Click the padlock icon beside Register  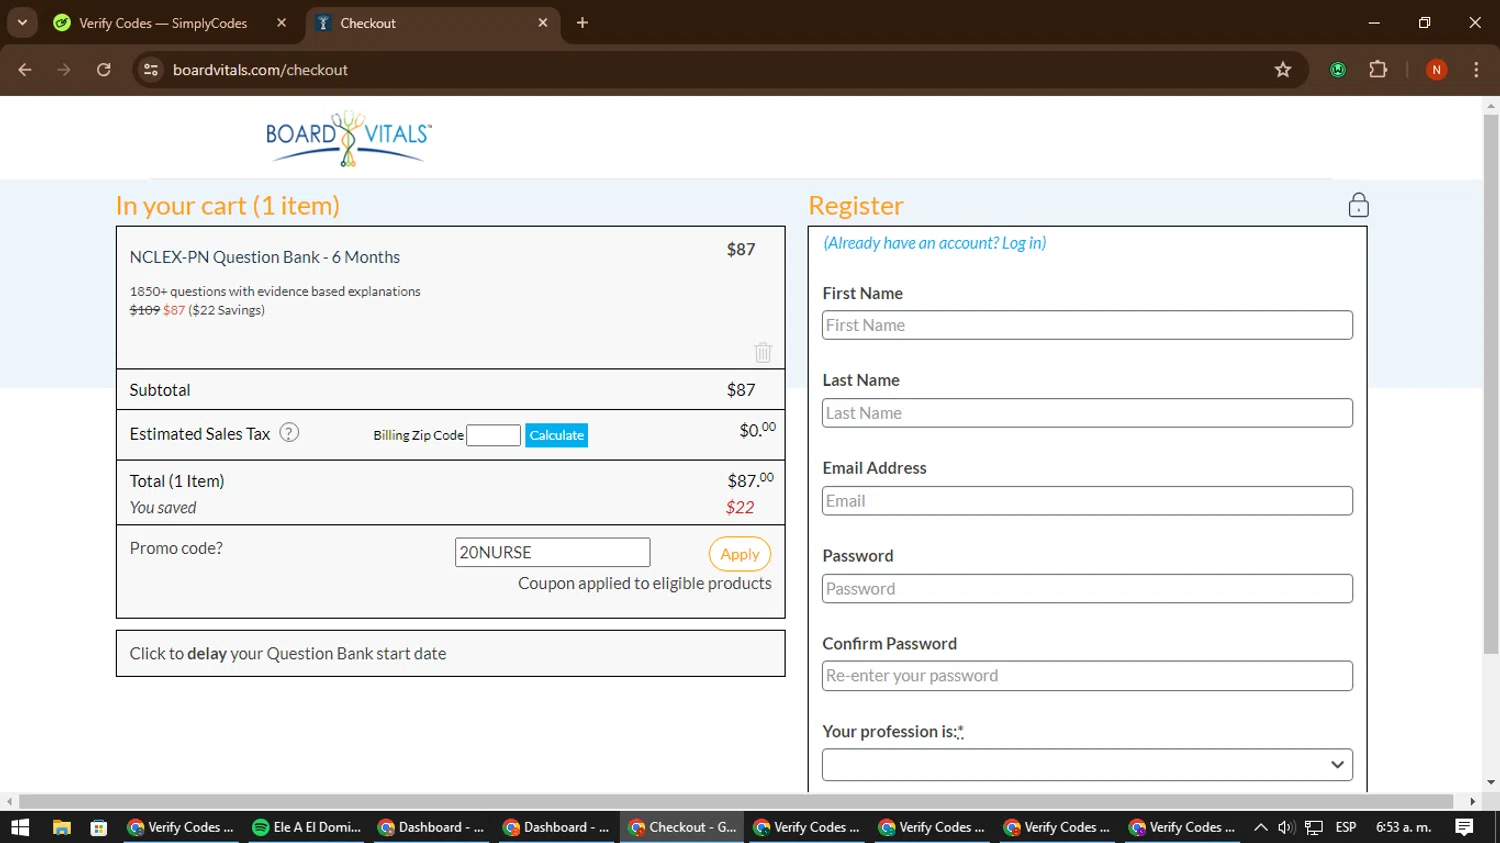click(1358, 205)
